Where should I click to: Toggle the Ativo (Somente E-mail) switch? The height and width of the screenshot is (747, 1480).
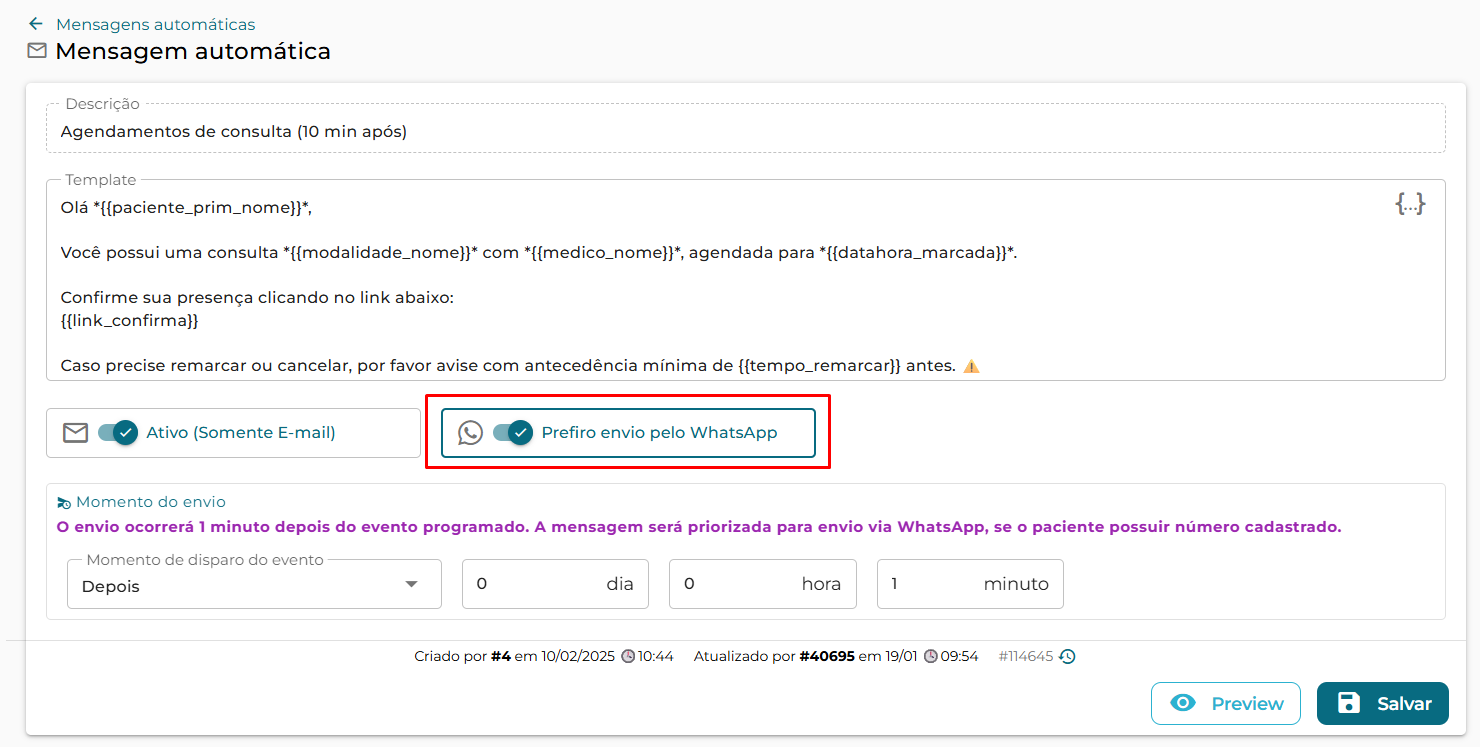[x=118, y=433]
